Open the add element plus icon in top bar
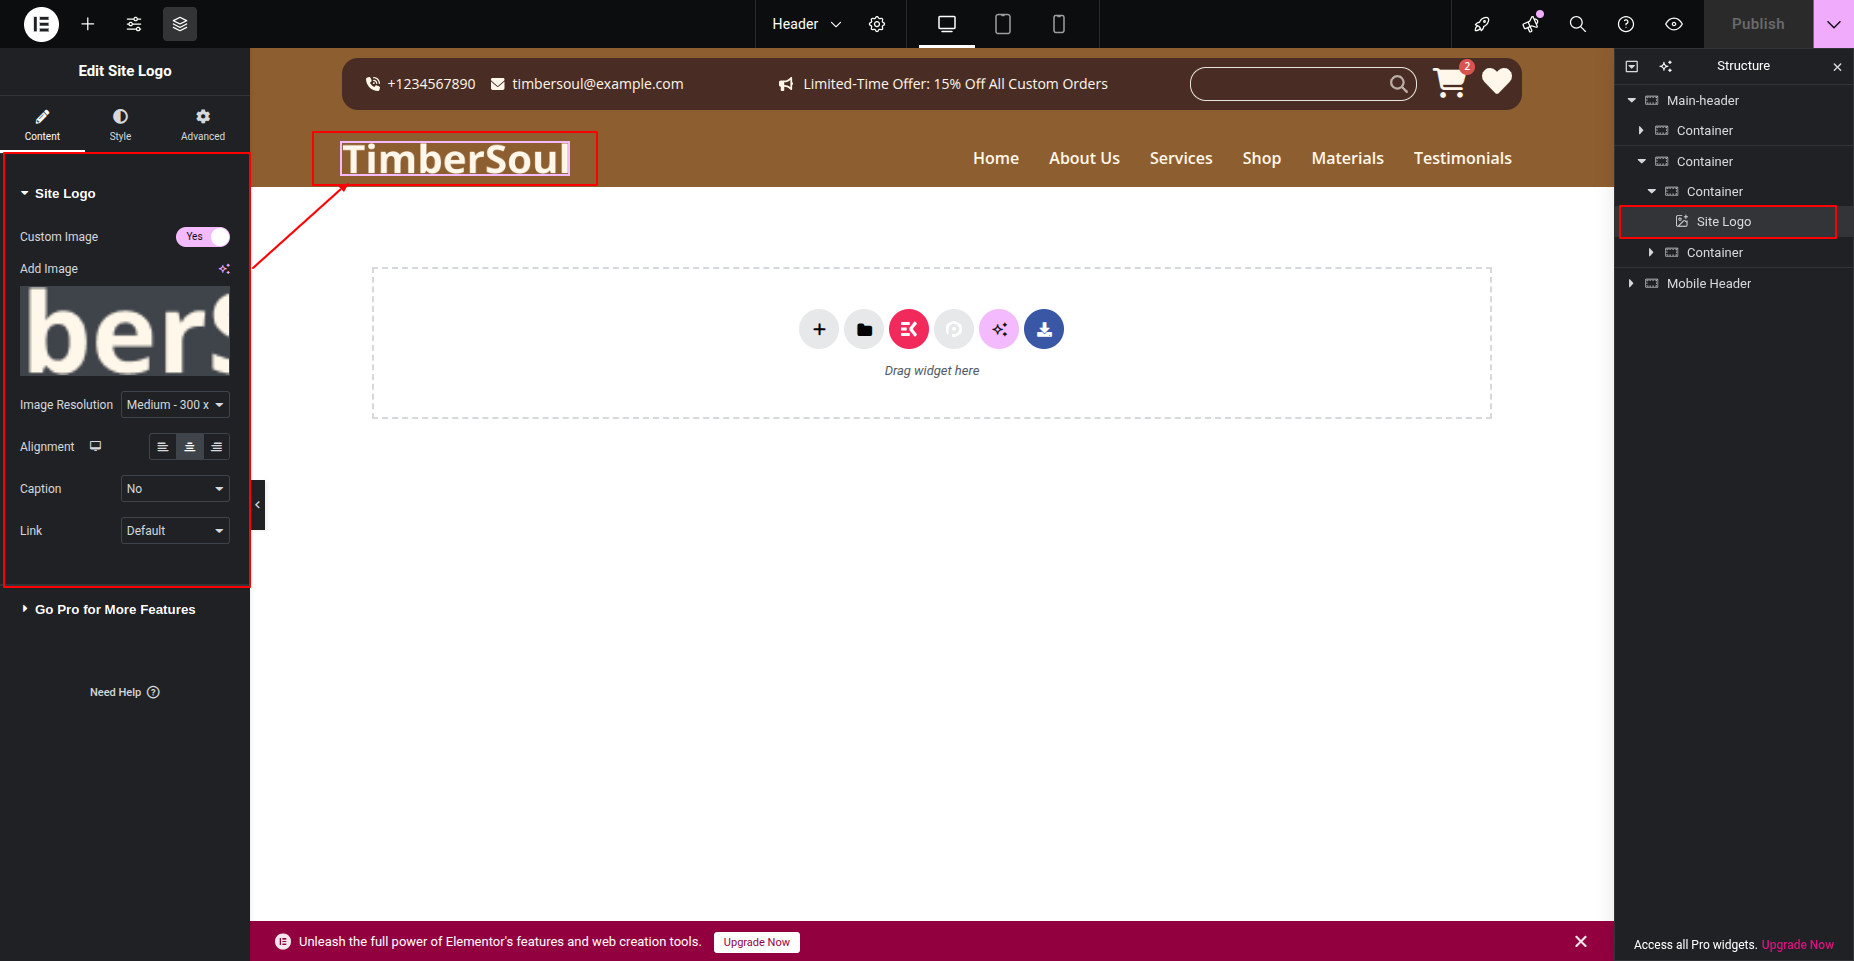Screen dimensions: 1854x961 pyautogui.click(x=88, y=24)
